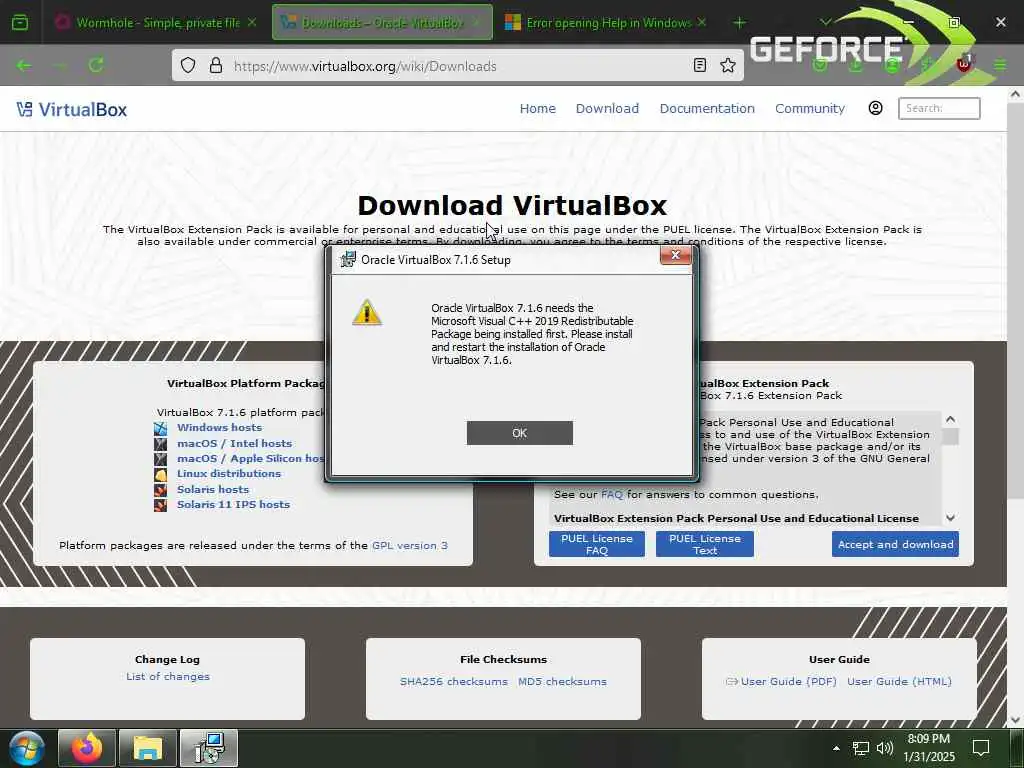
Task: Open the Documentation nav link
Action: [707, 108]
